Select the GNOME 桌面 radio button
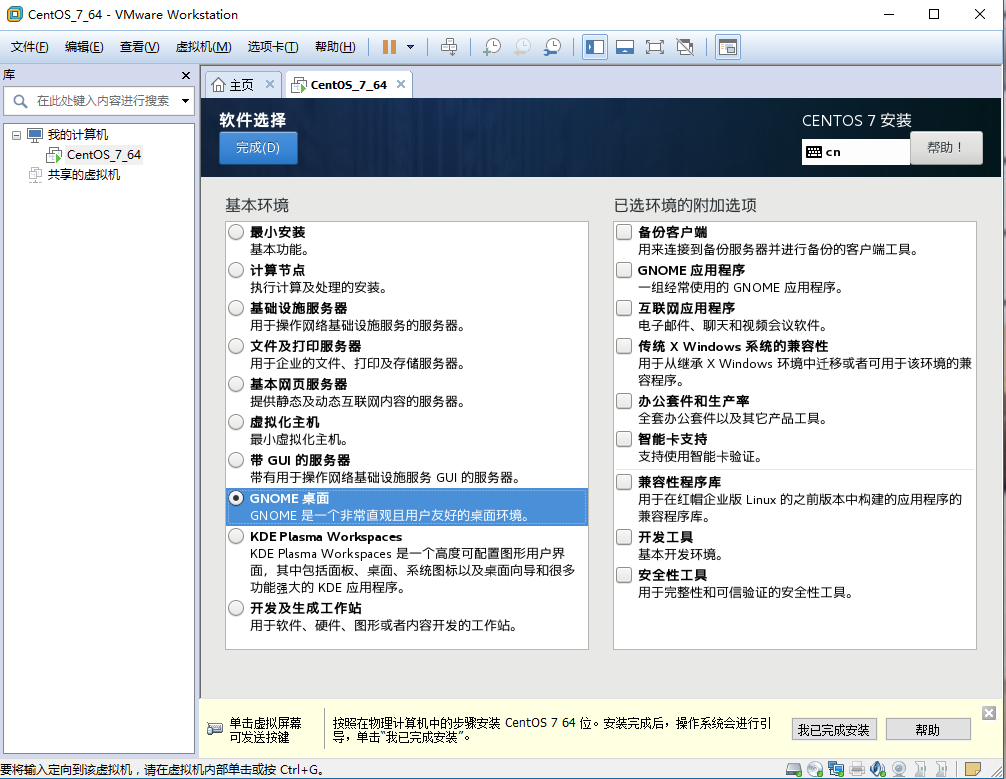The height and width of the screenshot is (779, 1006). pos(236,498)
